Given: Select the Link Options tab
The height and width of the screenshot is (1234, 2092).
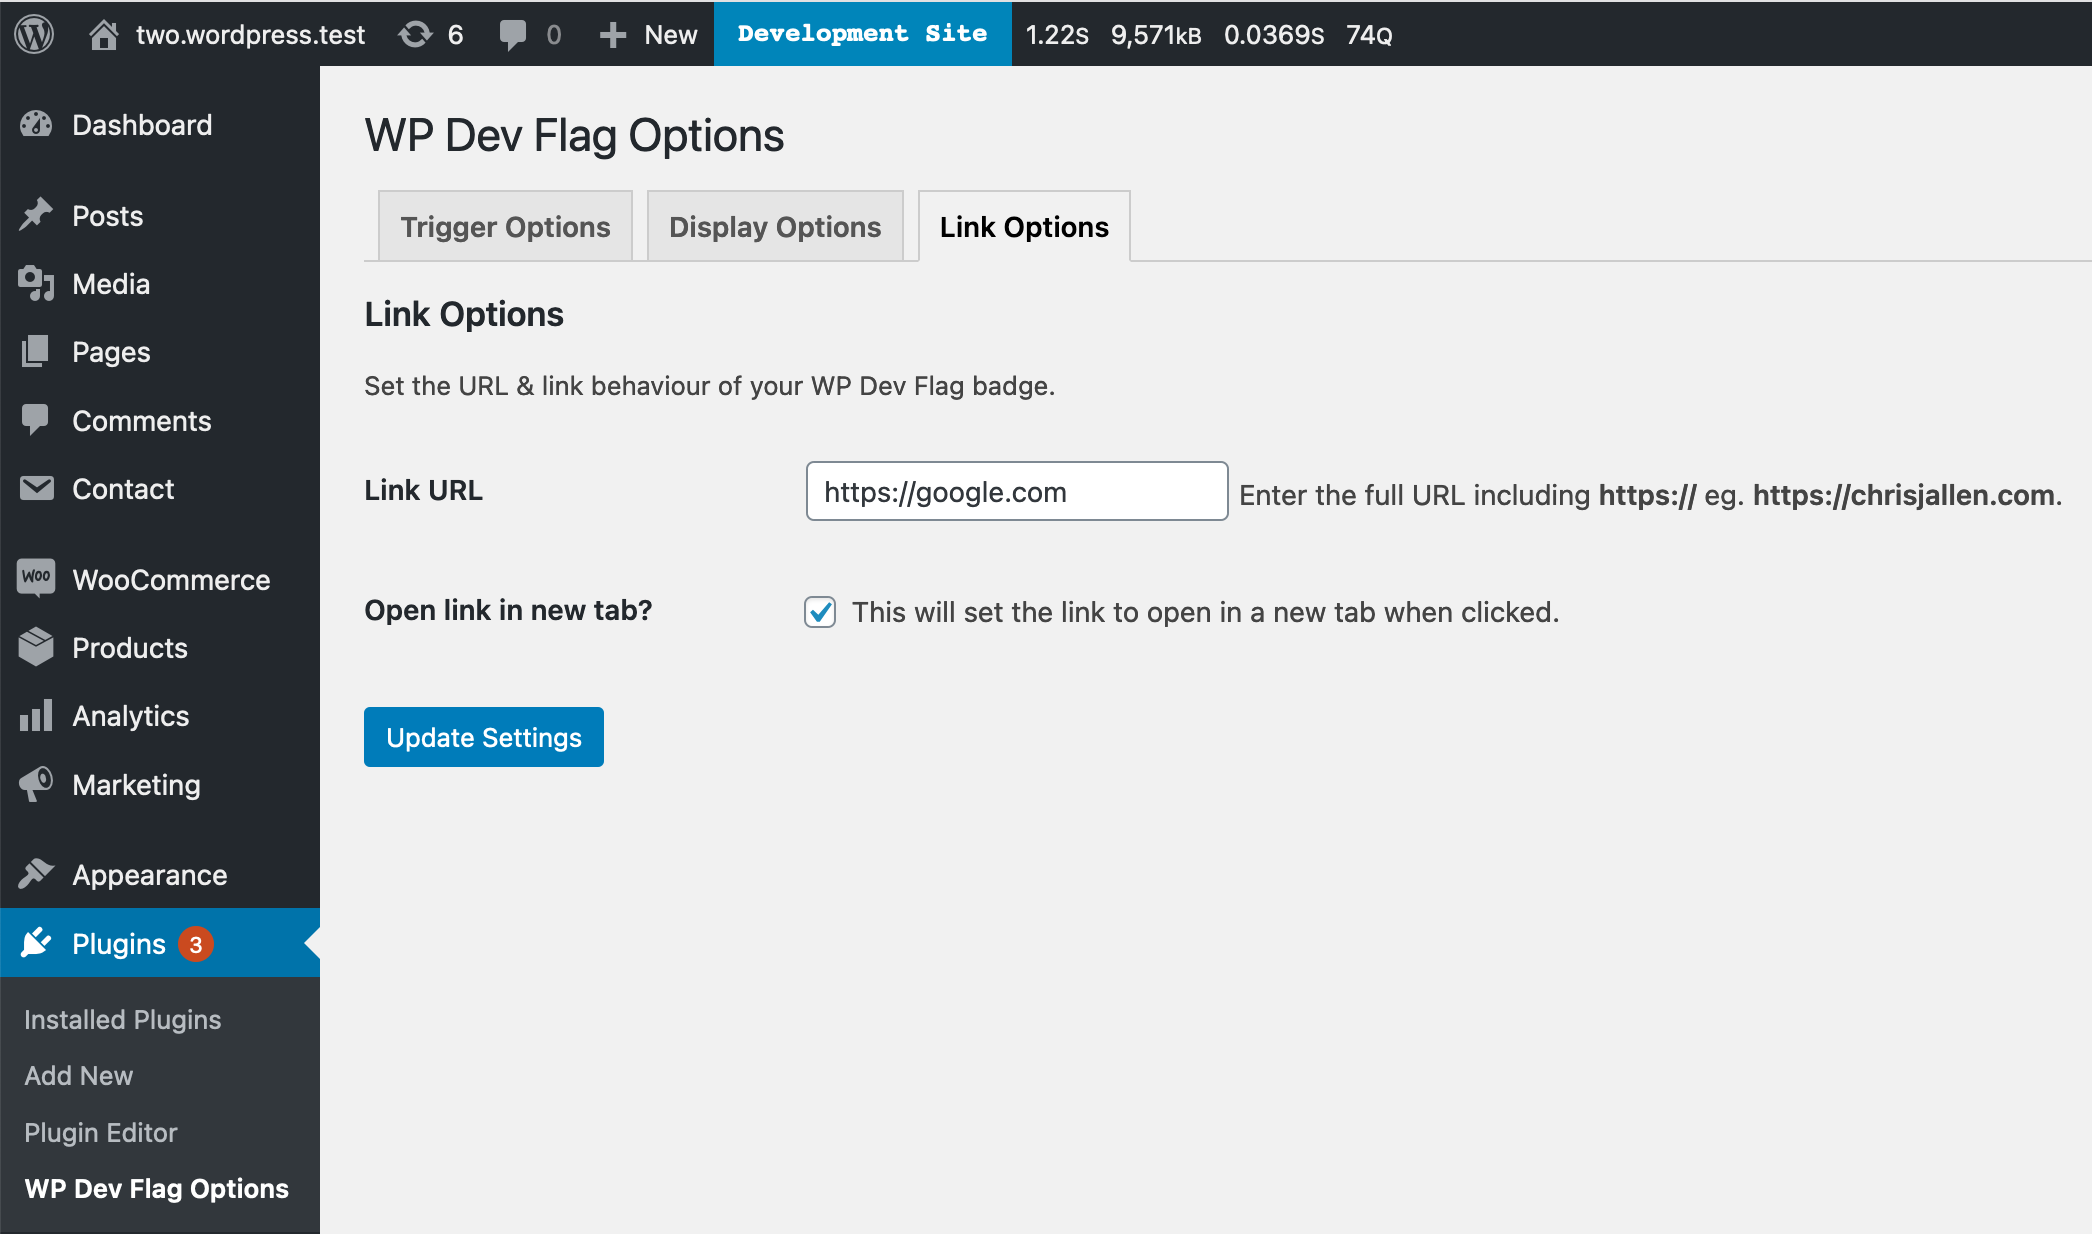Looking at the screenshot, I should click(x=1024, y=227).
